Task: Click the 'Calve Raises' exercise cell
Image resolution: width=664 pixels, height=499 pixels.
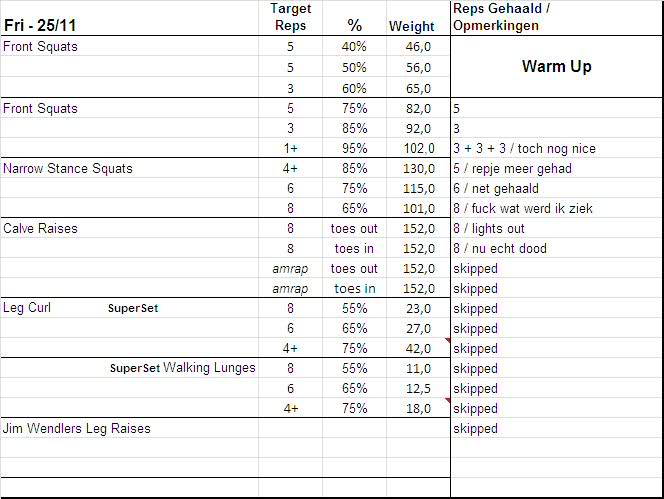Action: (41, 228)
